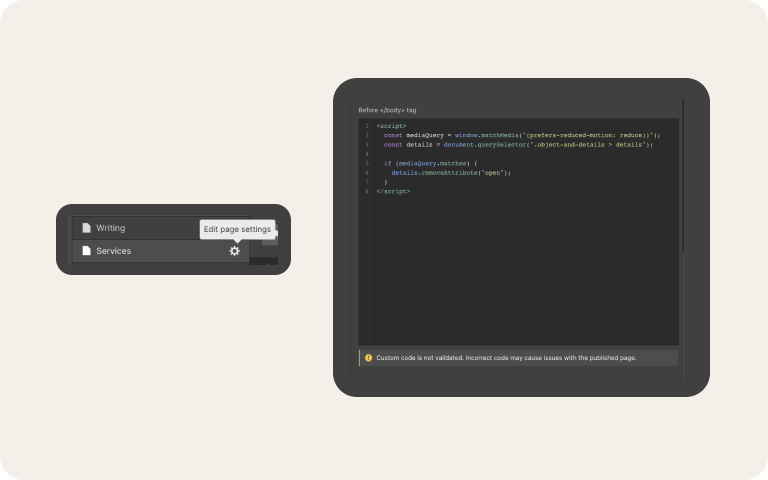
Task: Click the const mediaQuery code line
Action: [x=522, y=135]
